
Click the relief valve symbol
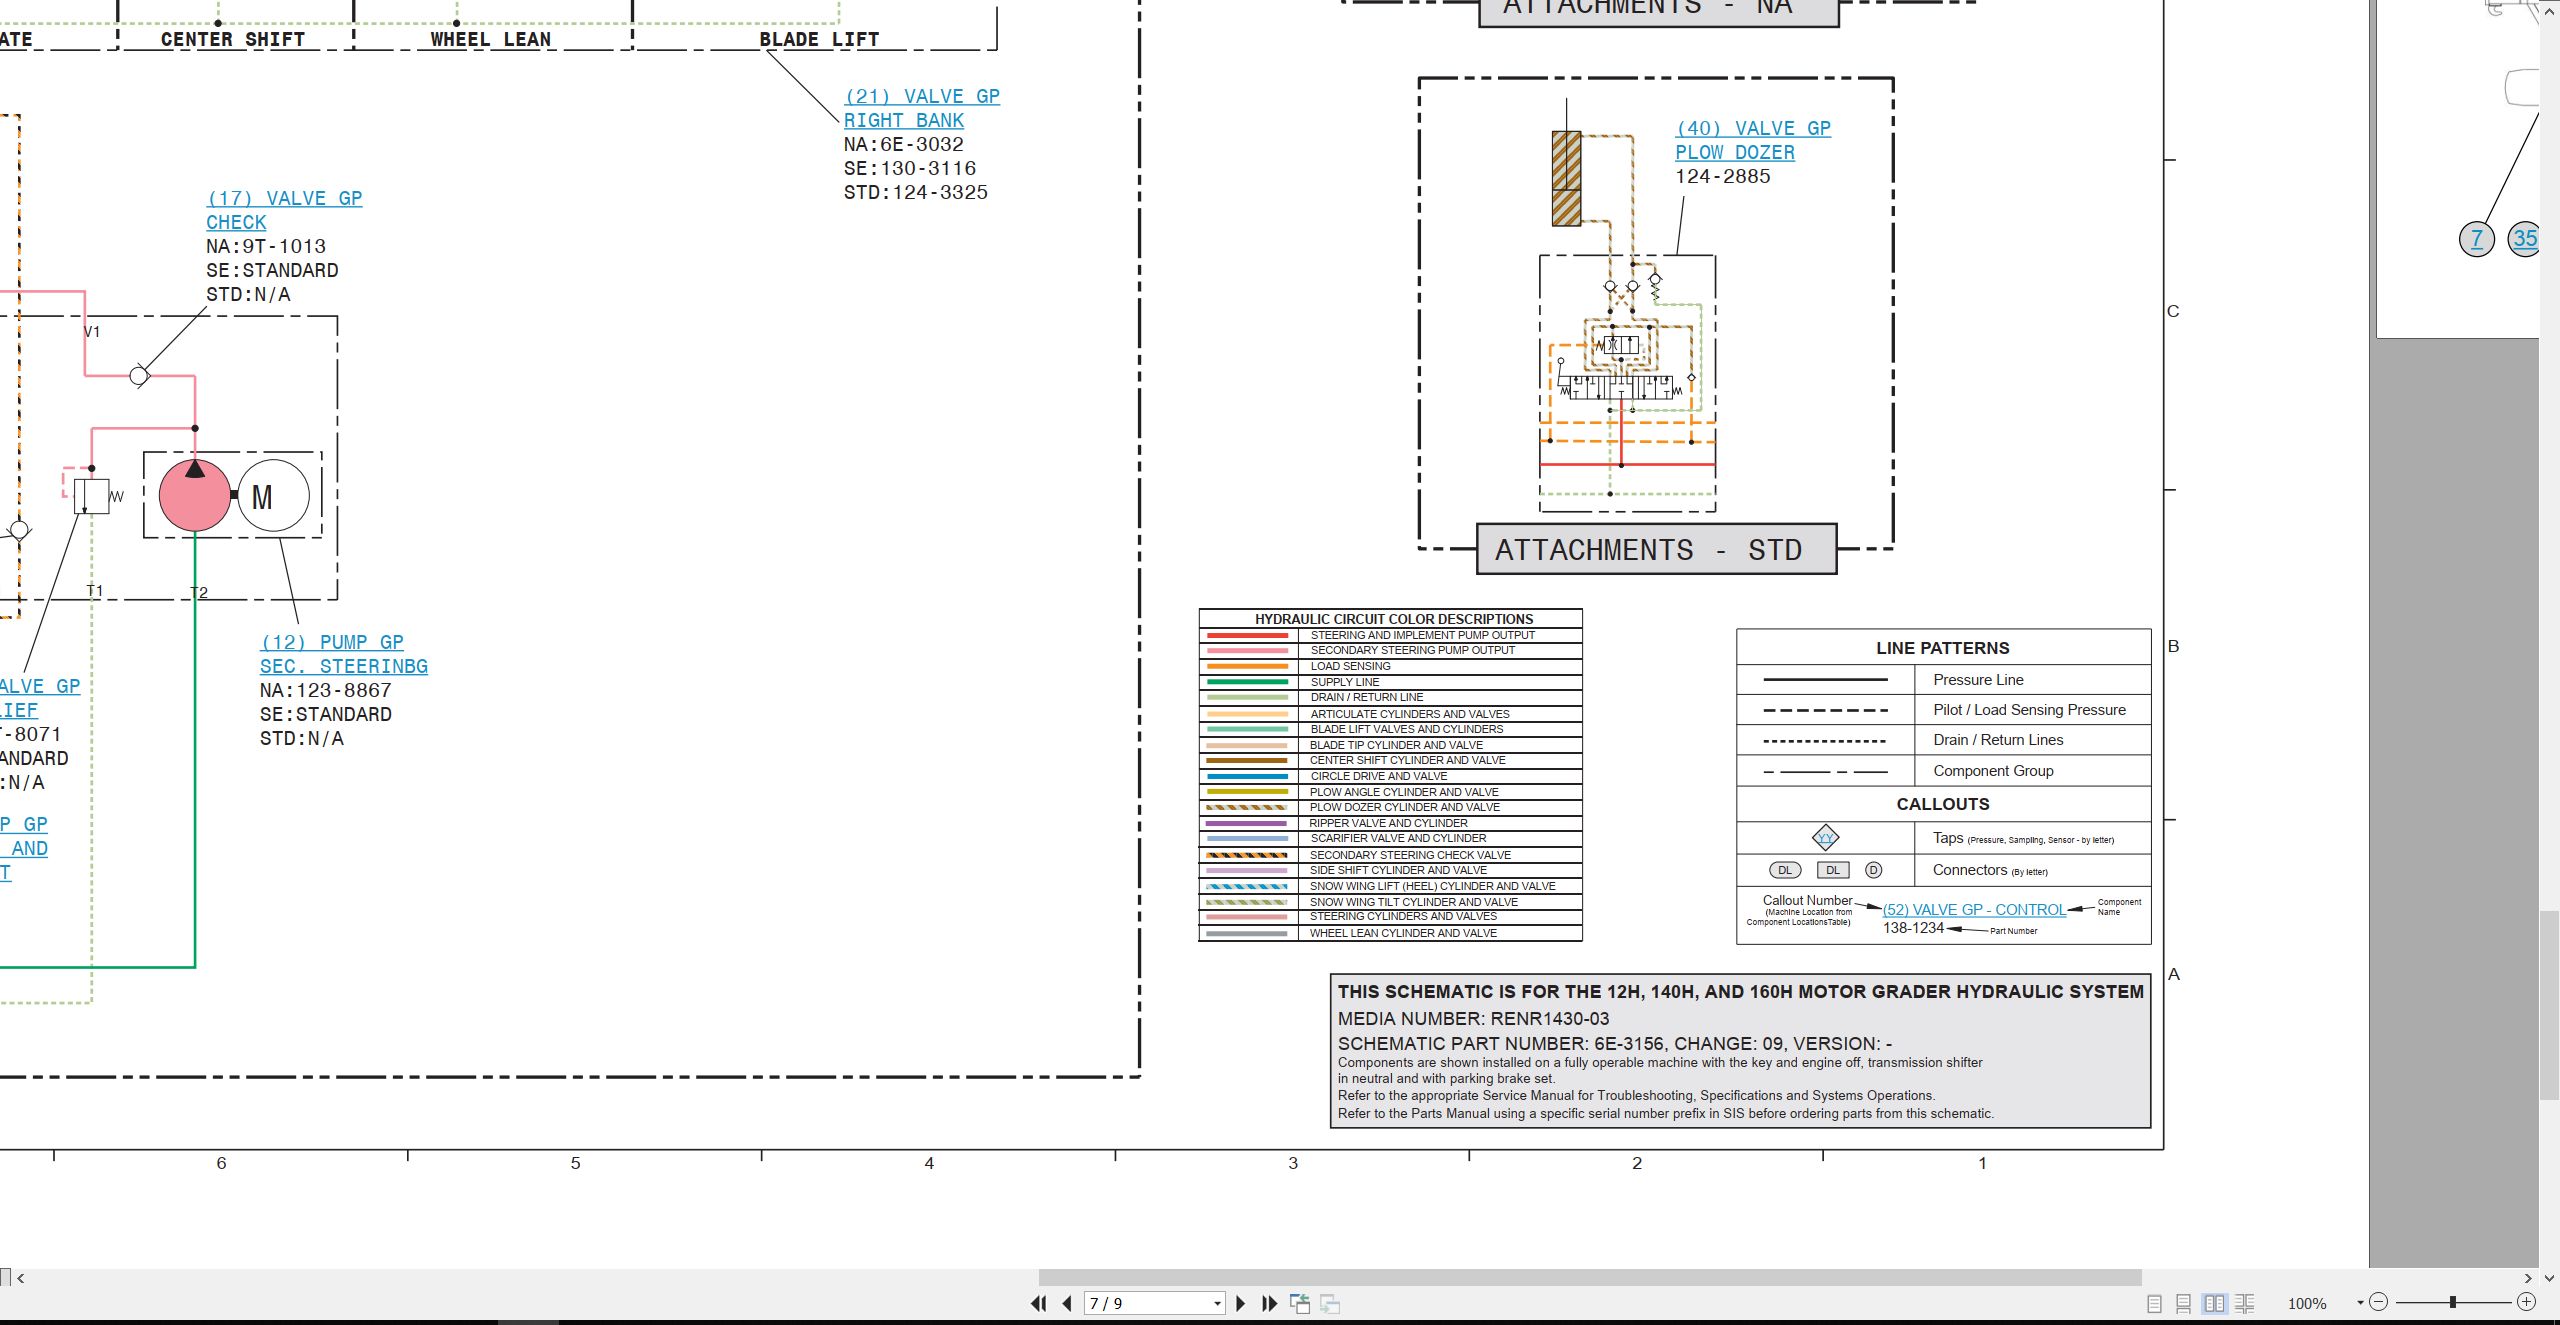point(91,496)
